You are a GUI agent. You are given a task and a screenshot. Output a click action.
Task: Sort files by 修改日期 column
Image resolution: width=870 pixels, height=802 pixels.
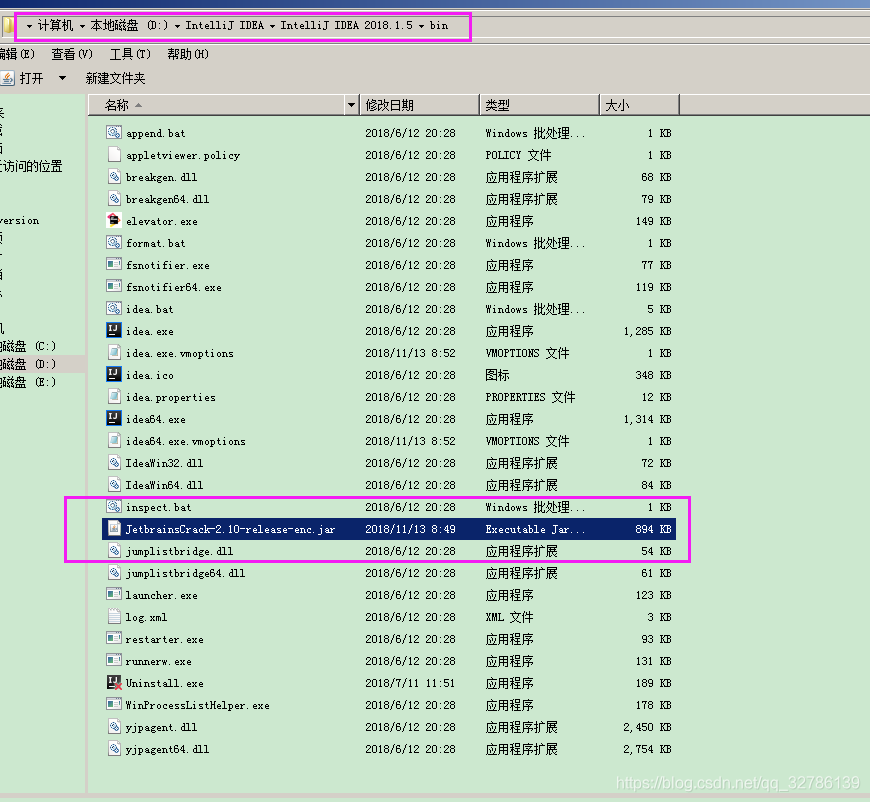click(419, 105)
